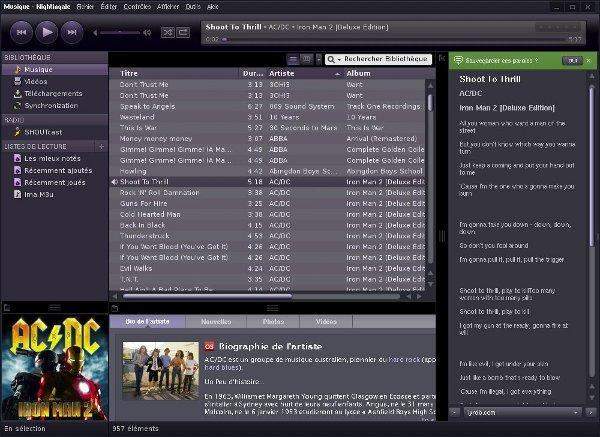Open the SHOUTcast radio entry
600x437 pixels.
[44, 131]
